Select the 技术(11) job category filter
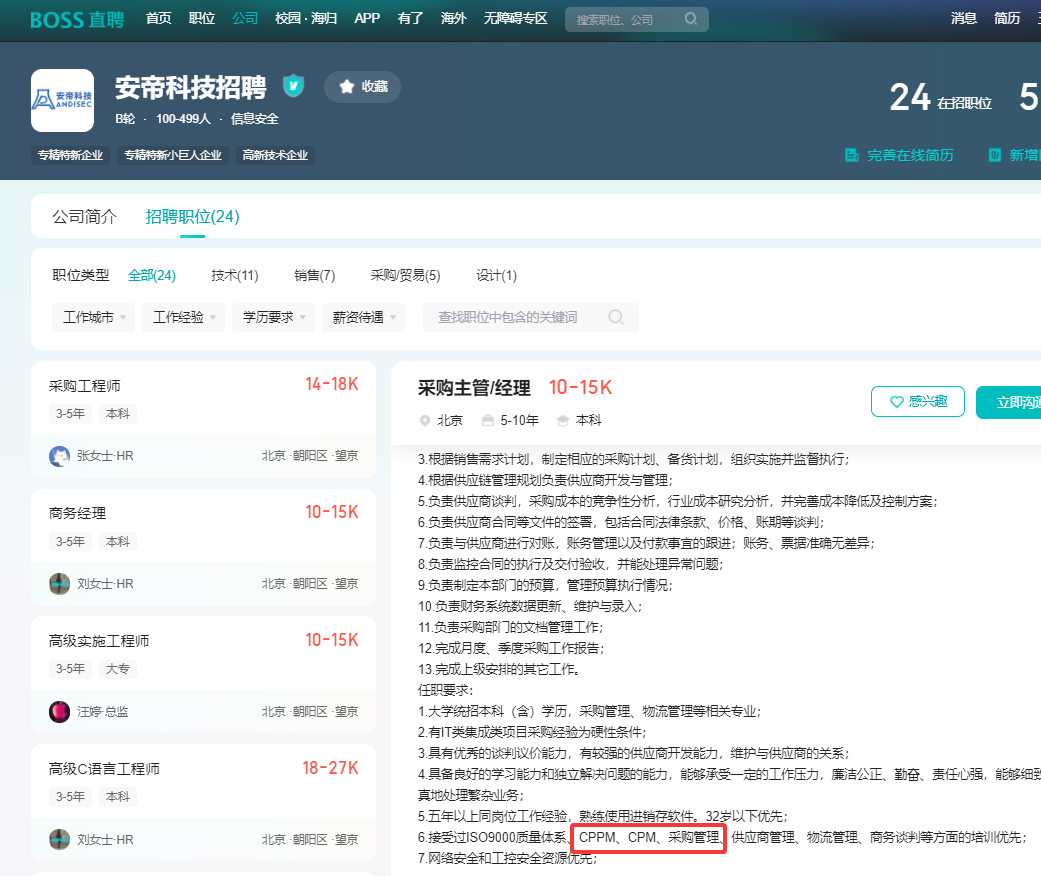The height and width of the screenshot is (876, 1041). tap(234, 274)
